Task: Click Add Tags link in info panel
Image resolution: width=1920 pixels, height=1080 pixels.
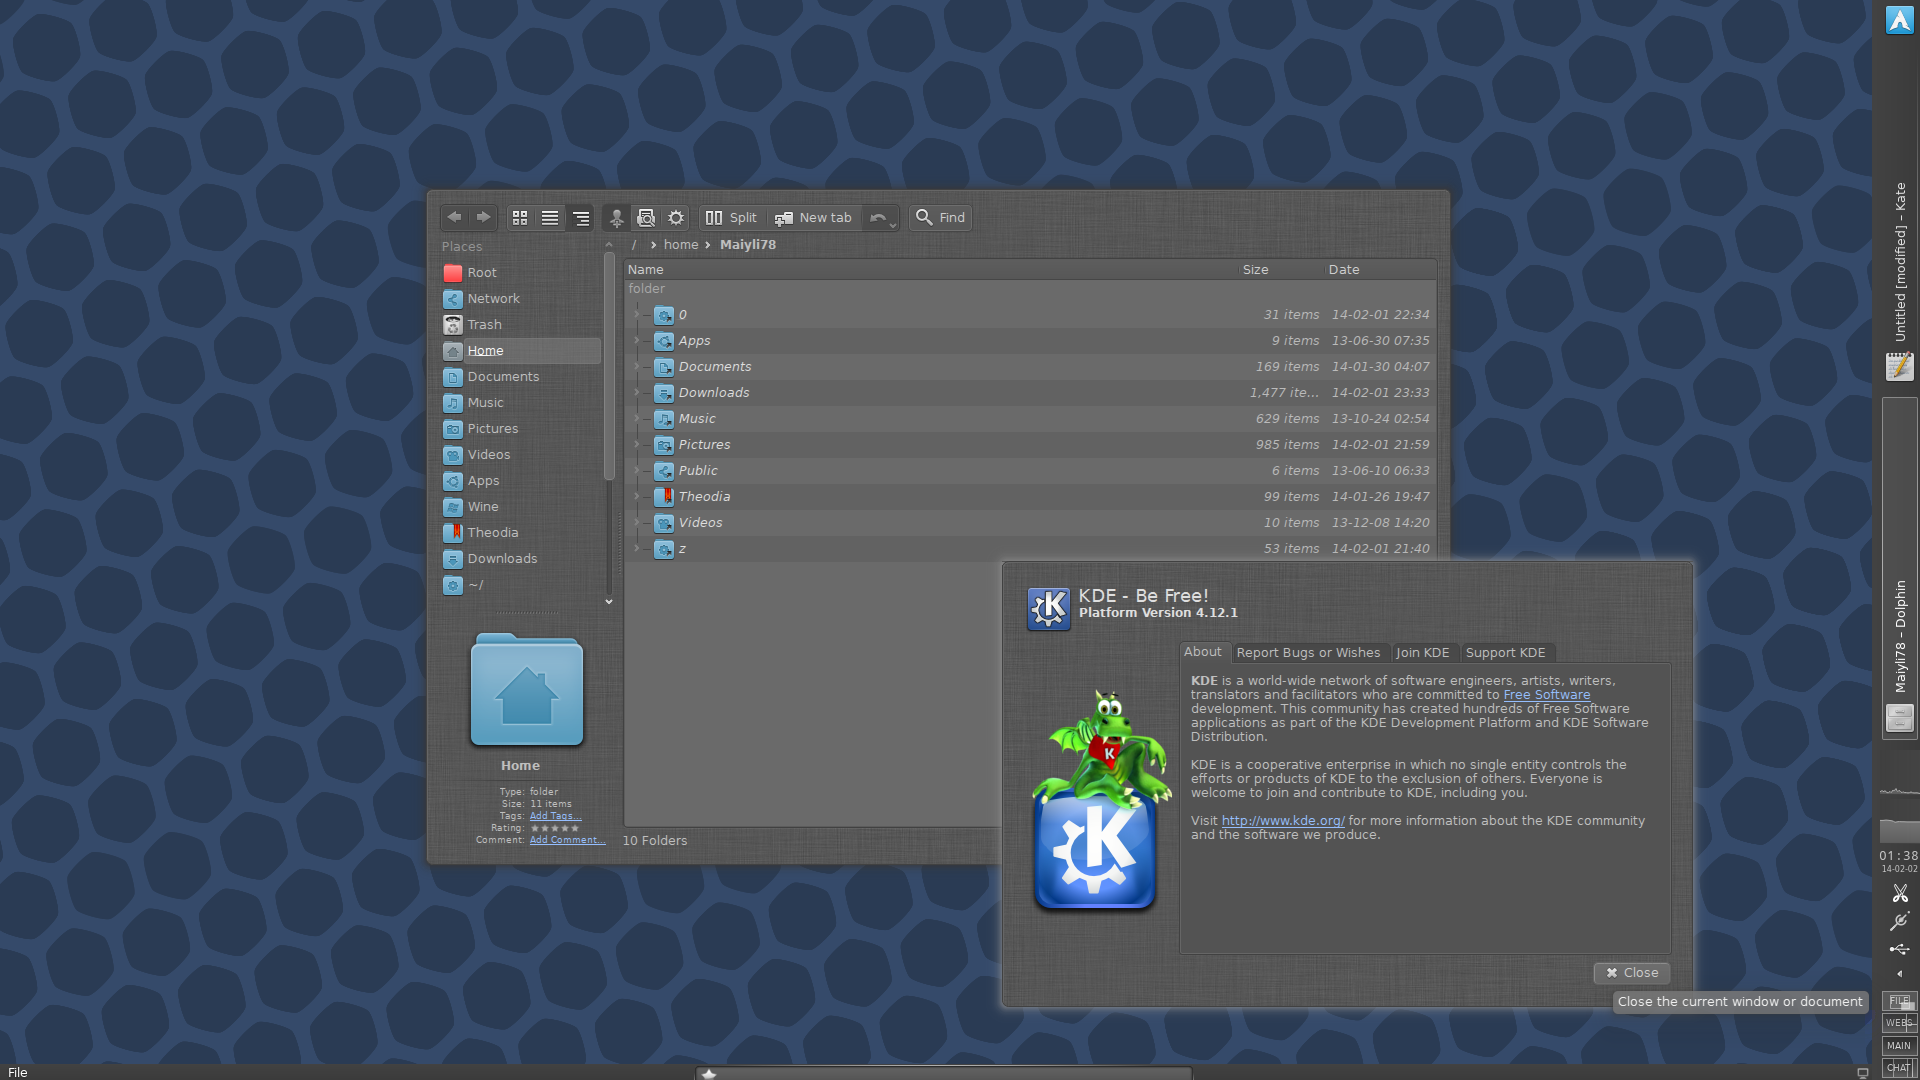Action: click(555, 816)
